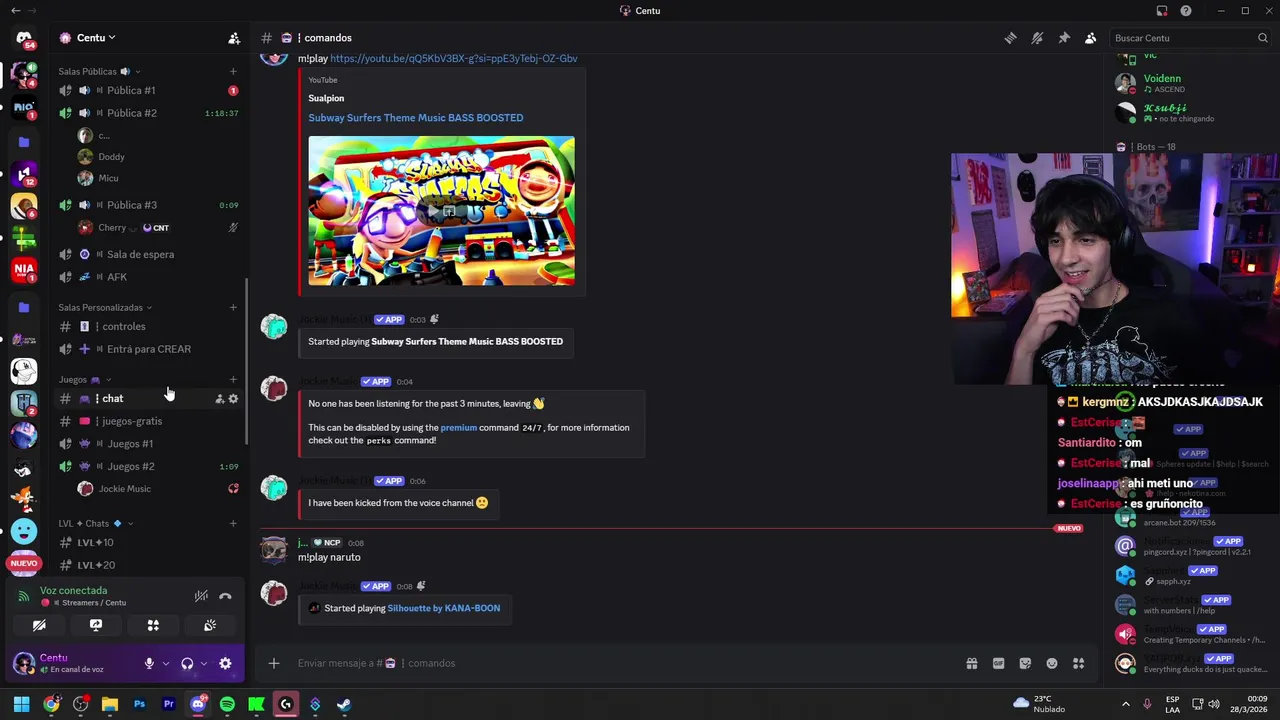The width and height of the screenshot is (1280, 720).
Task: Collapse the Salas Públicas category
Action: tap(99, 71)
